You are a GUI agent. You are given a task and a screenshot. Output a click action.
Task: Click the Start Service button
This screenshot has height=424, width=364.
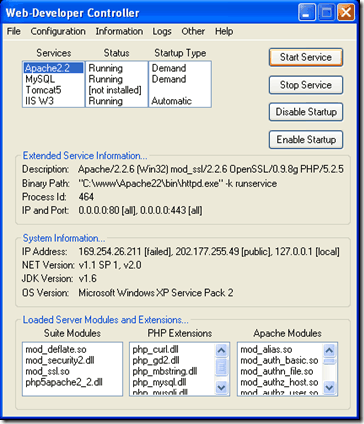point(306,57)
